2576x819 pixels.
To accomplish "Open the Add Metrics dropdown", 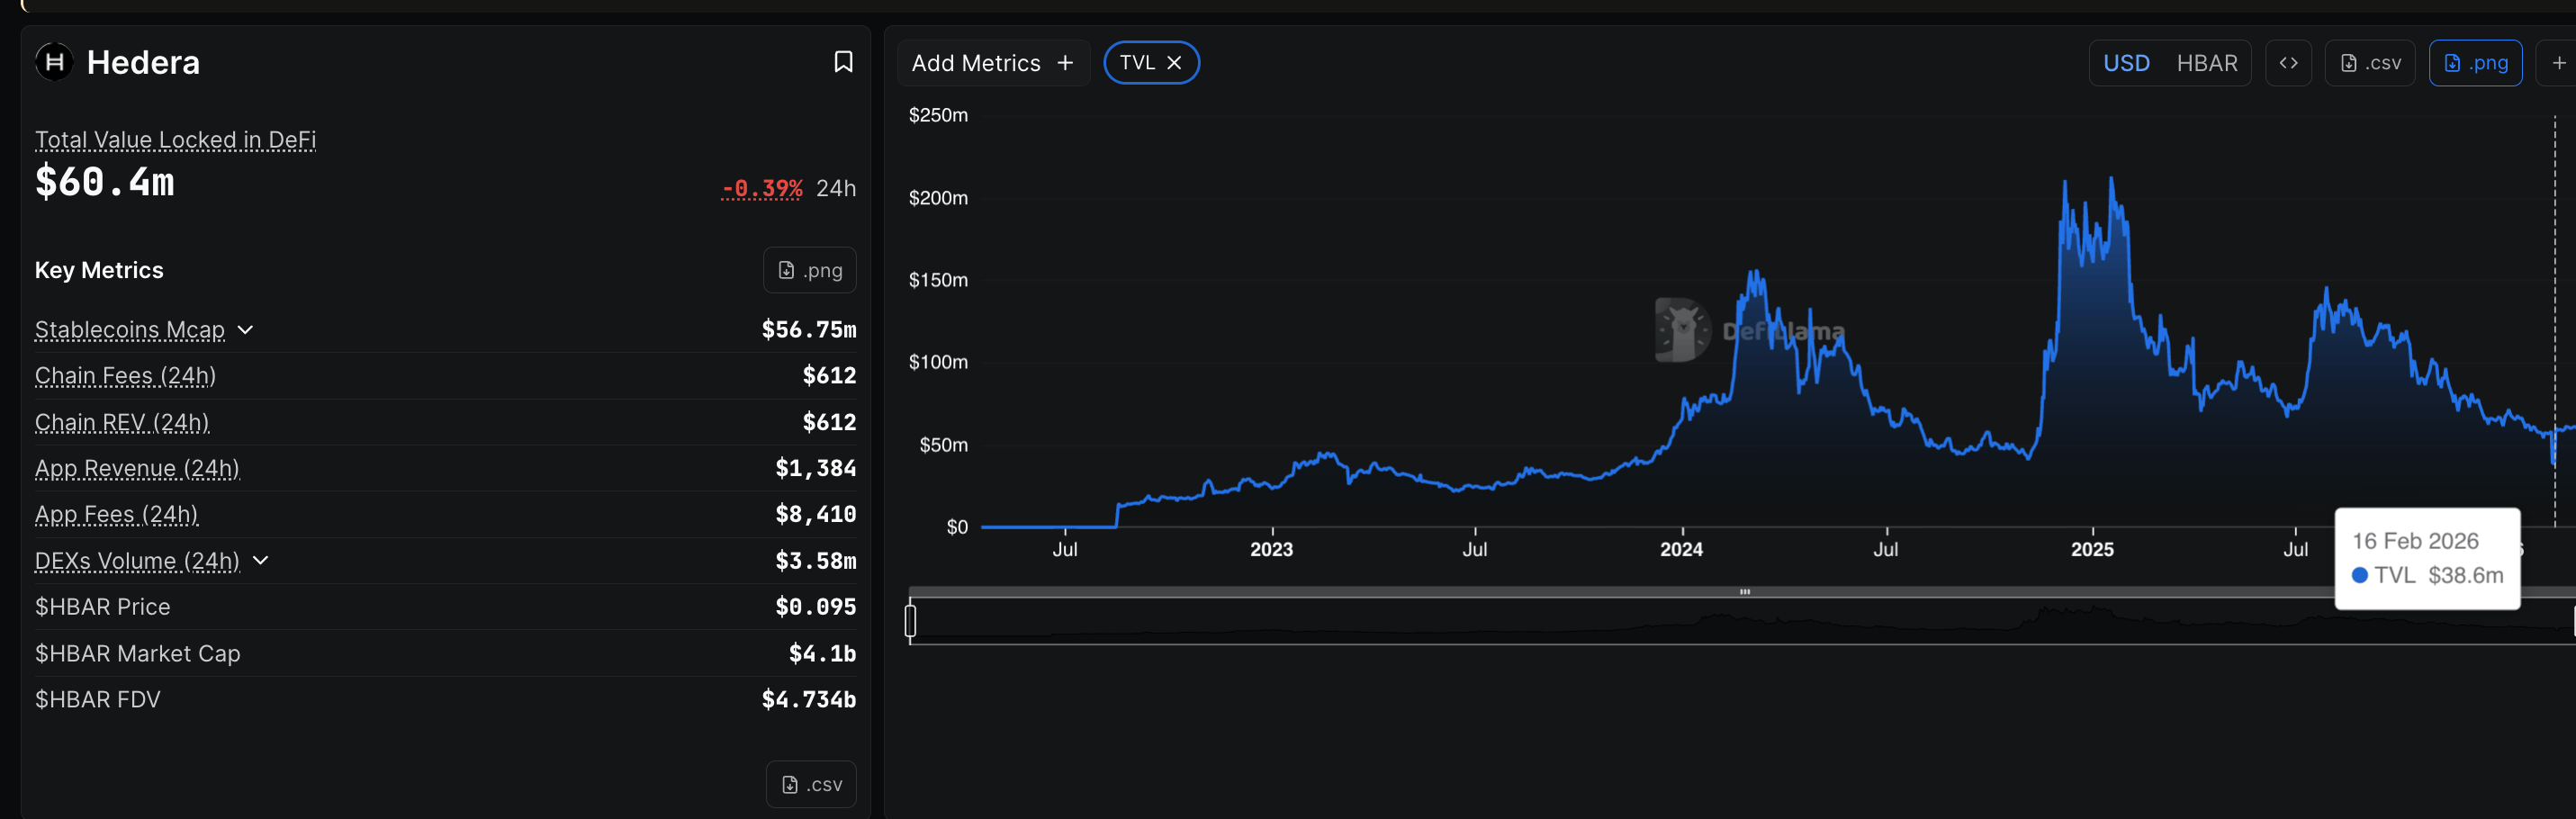I will tap(992, 63).
